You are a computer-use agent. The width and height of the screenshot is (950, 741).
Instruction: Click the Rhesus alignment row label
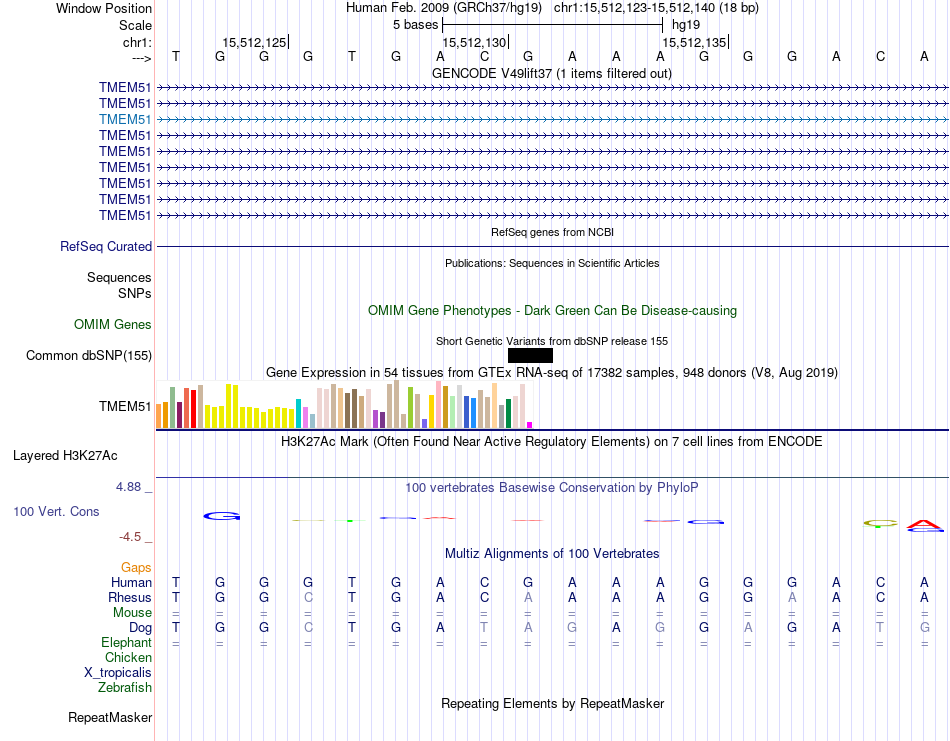click(130, 598)
